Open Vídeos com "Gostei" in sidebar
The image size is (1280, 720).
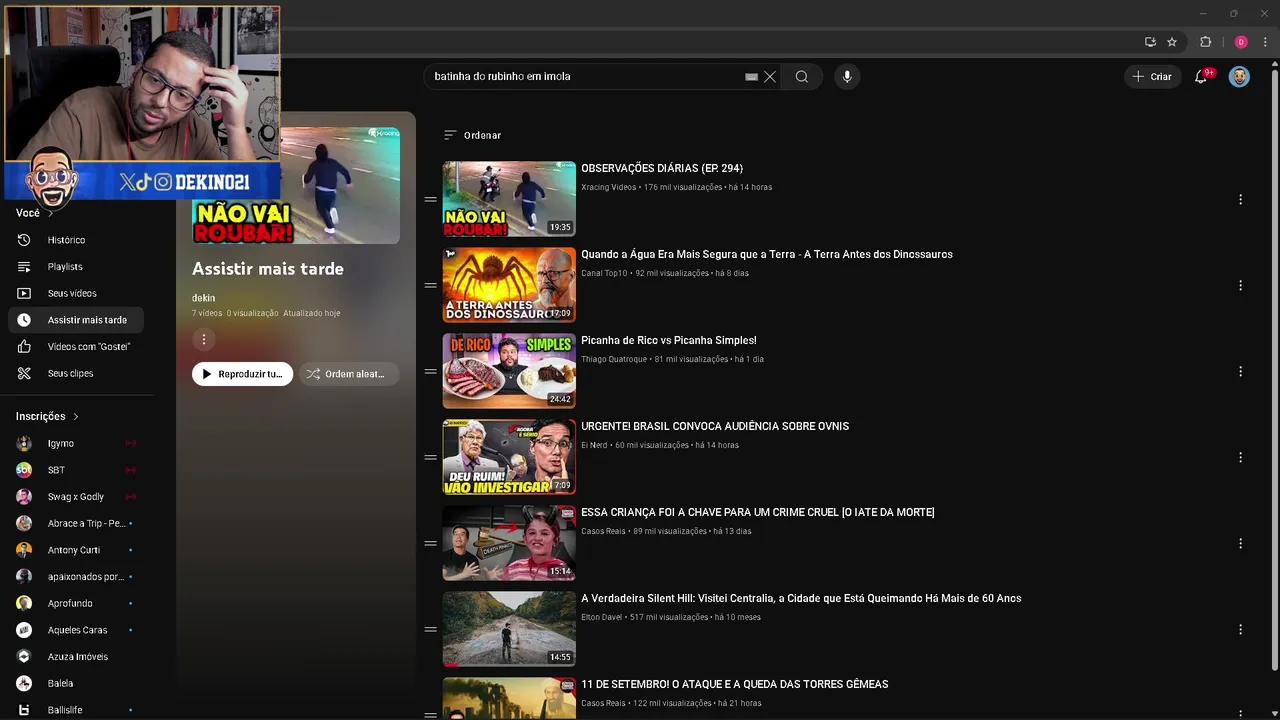[76, 347]
